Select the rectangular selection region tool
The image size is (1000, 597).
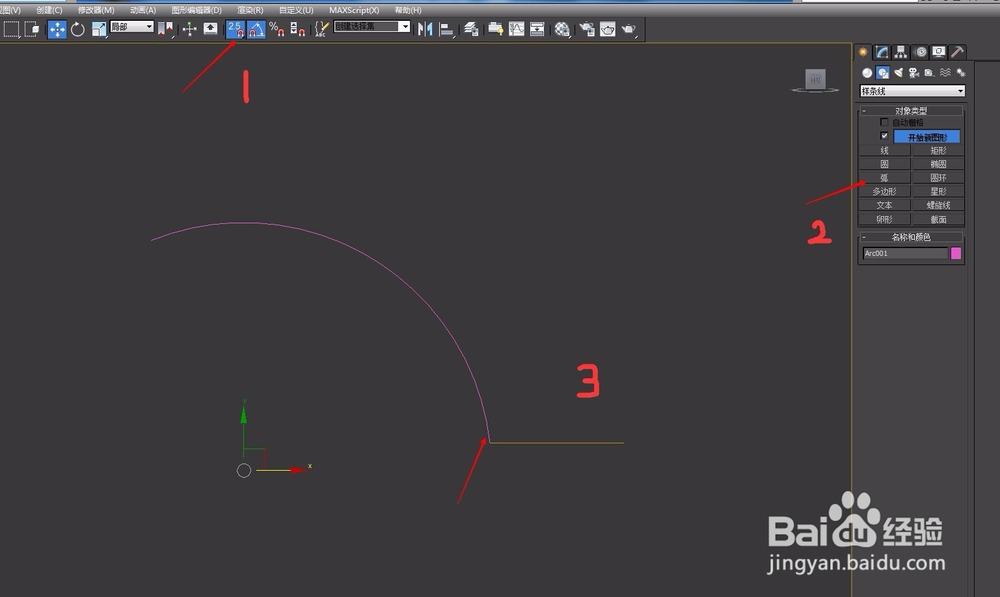(11, 29)
